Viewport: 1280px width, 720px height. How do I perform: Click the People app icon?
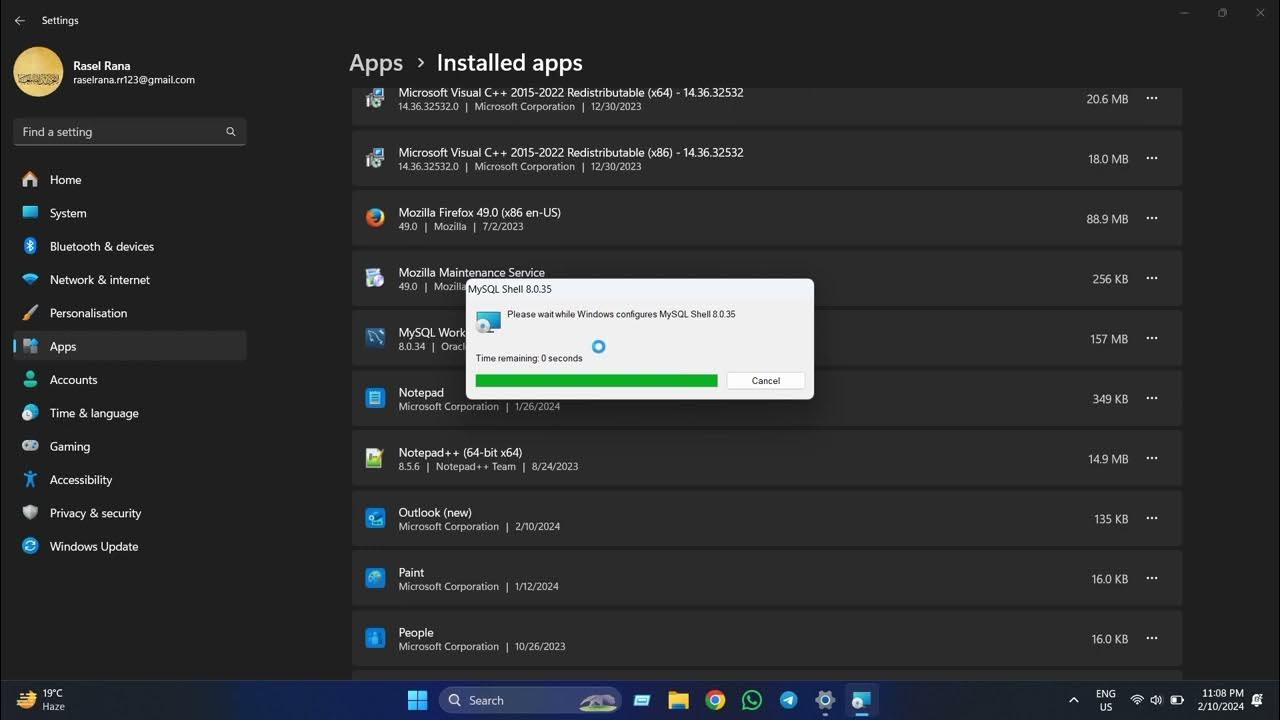click(375, 638)
